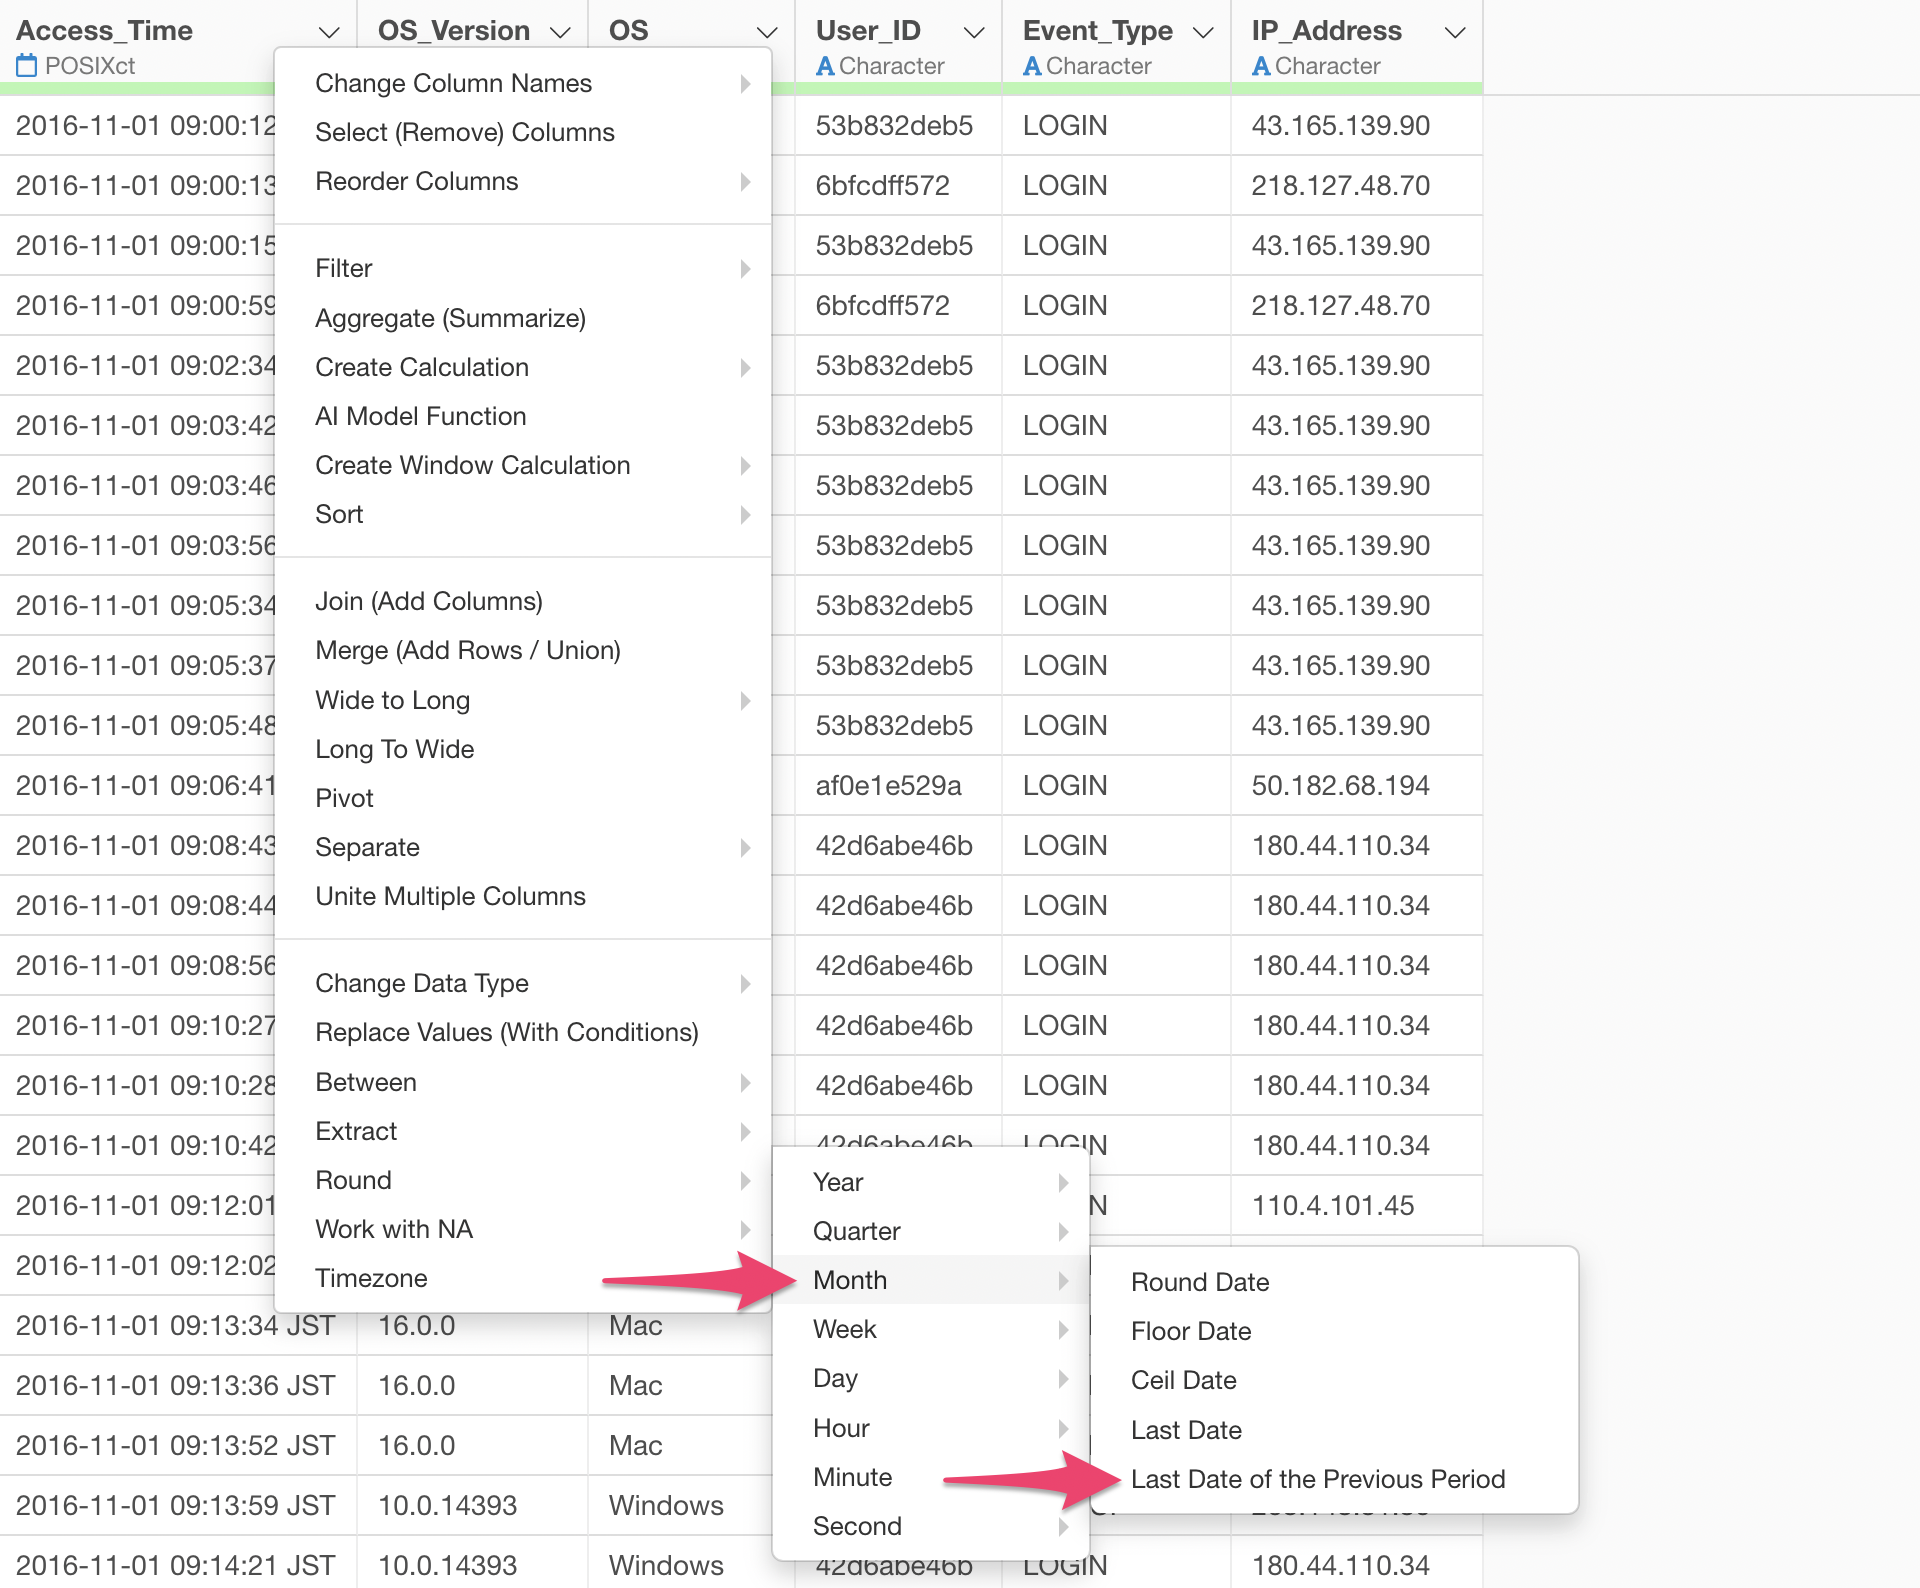Choose Select (Remove) Columns option
This screenshot has width=1920, height=1588.
464,132
